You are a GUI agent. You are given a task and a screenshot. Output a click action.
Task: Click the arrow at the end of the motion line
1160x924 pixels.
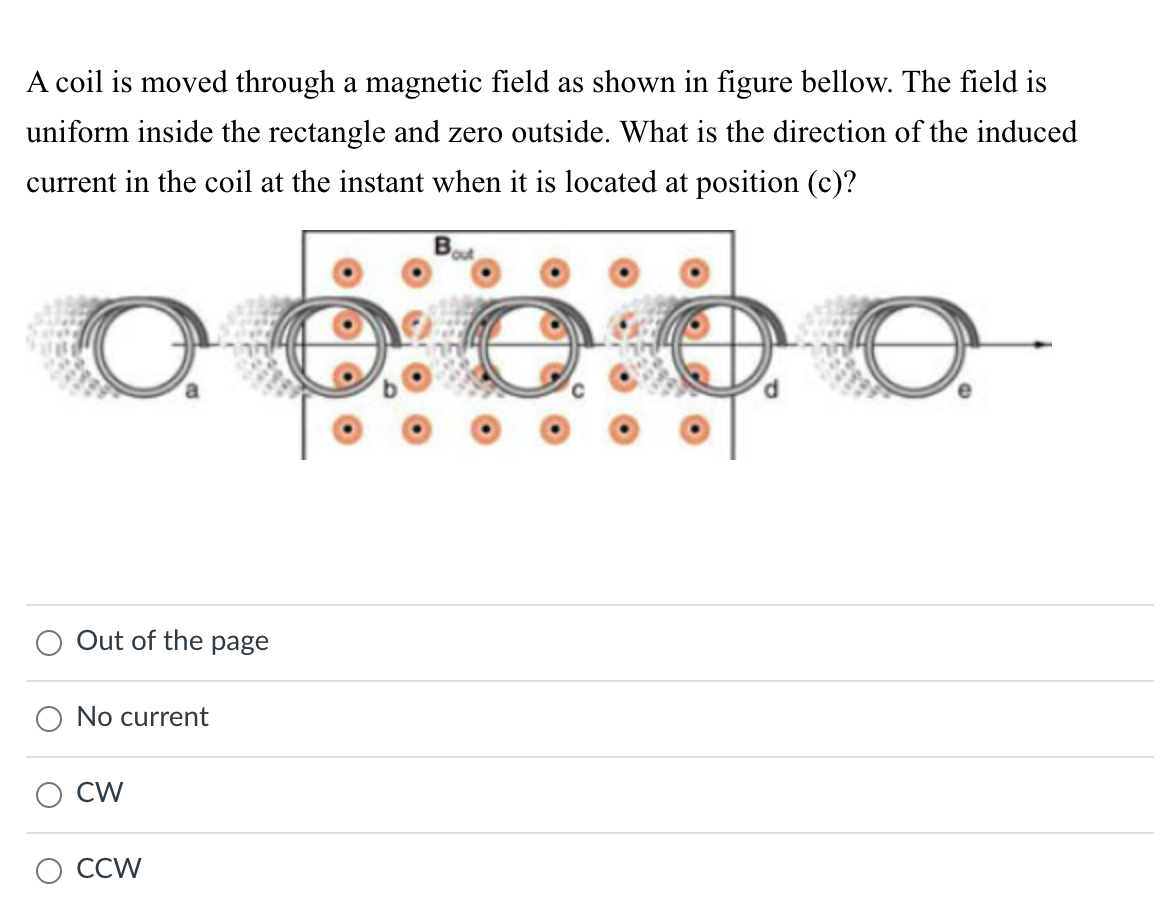pyautogui.click(x=1040, y=345)
